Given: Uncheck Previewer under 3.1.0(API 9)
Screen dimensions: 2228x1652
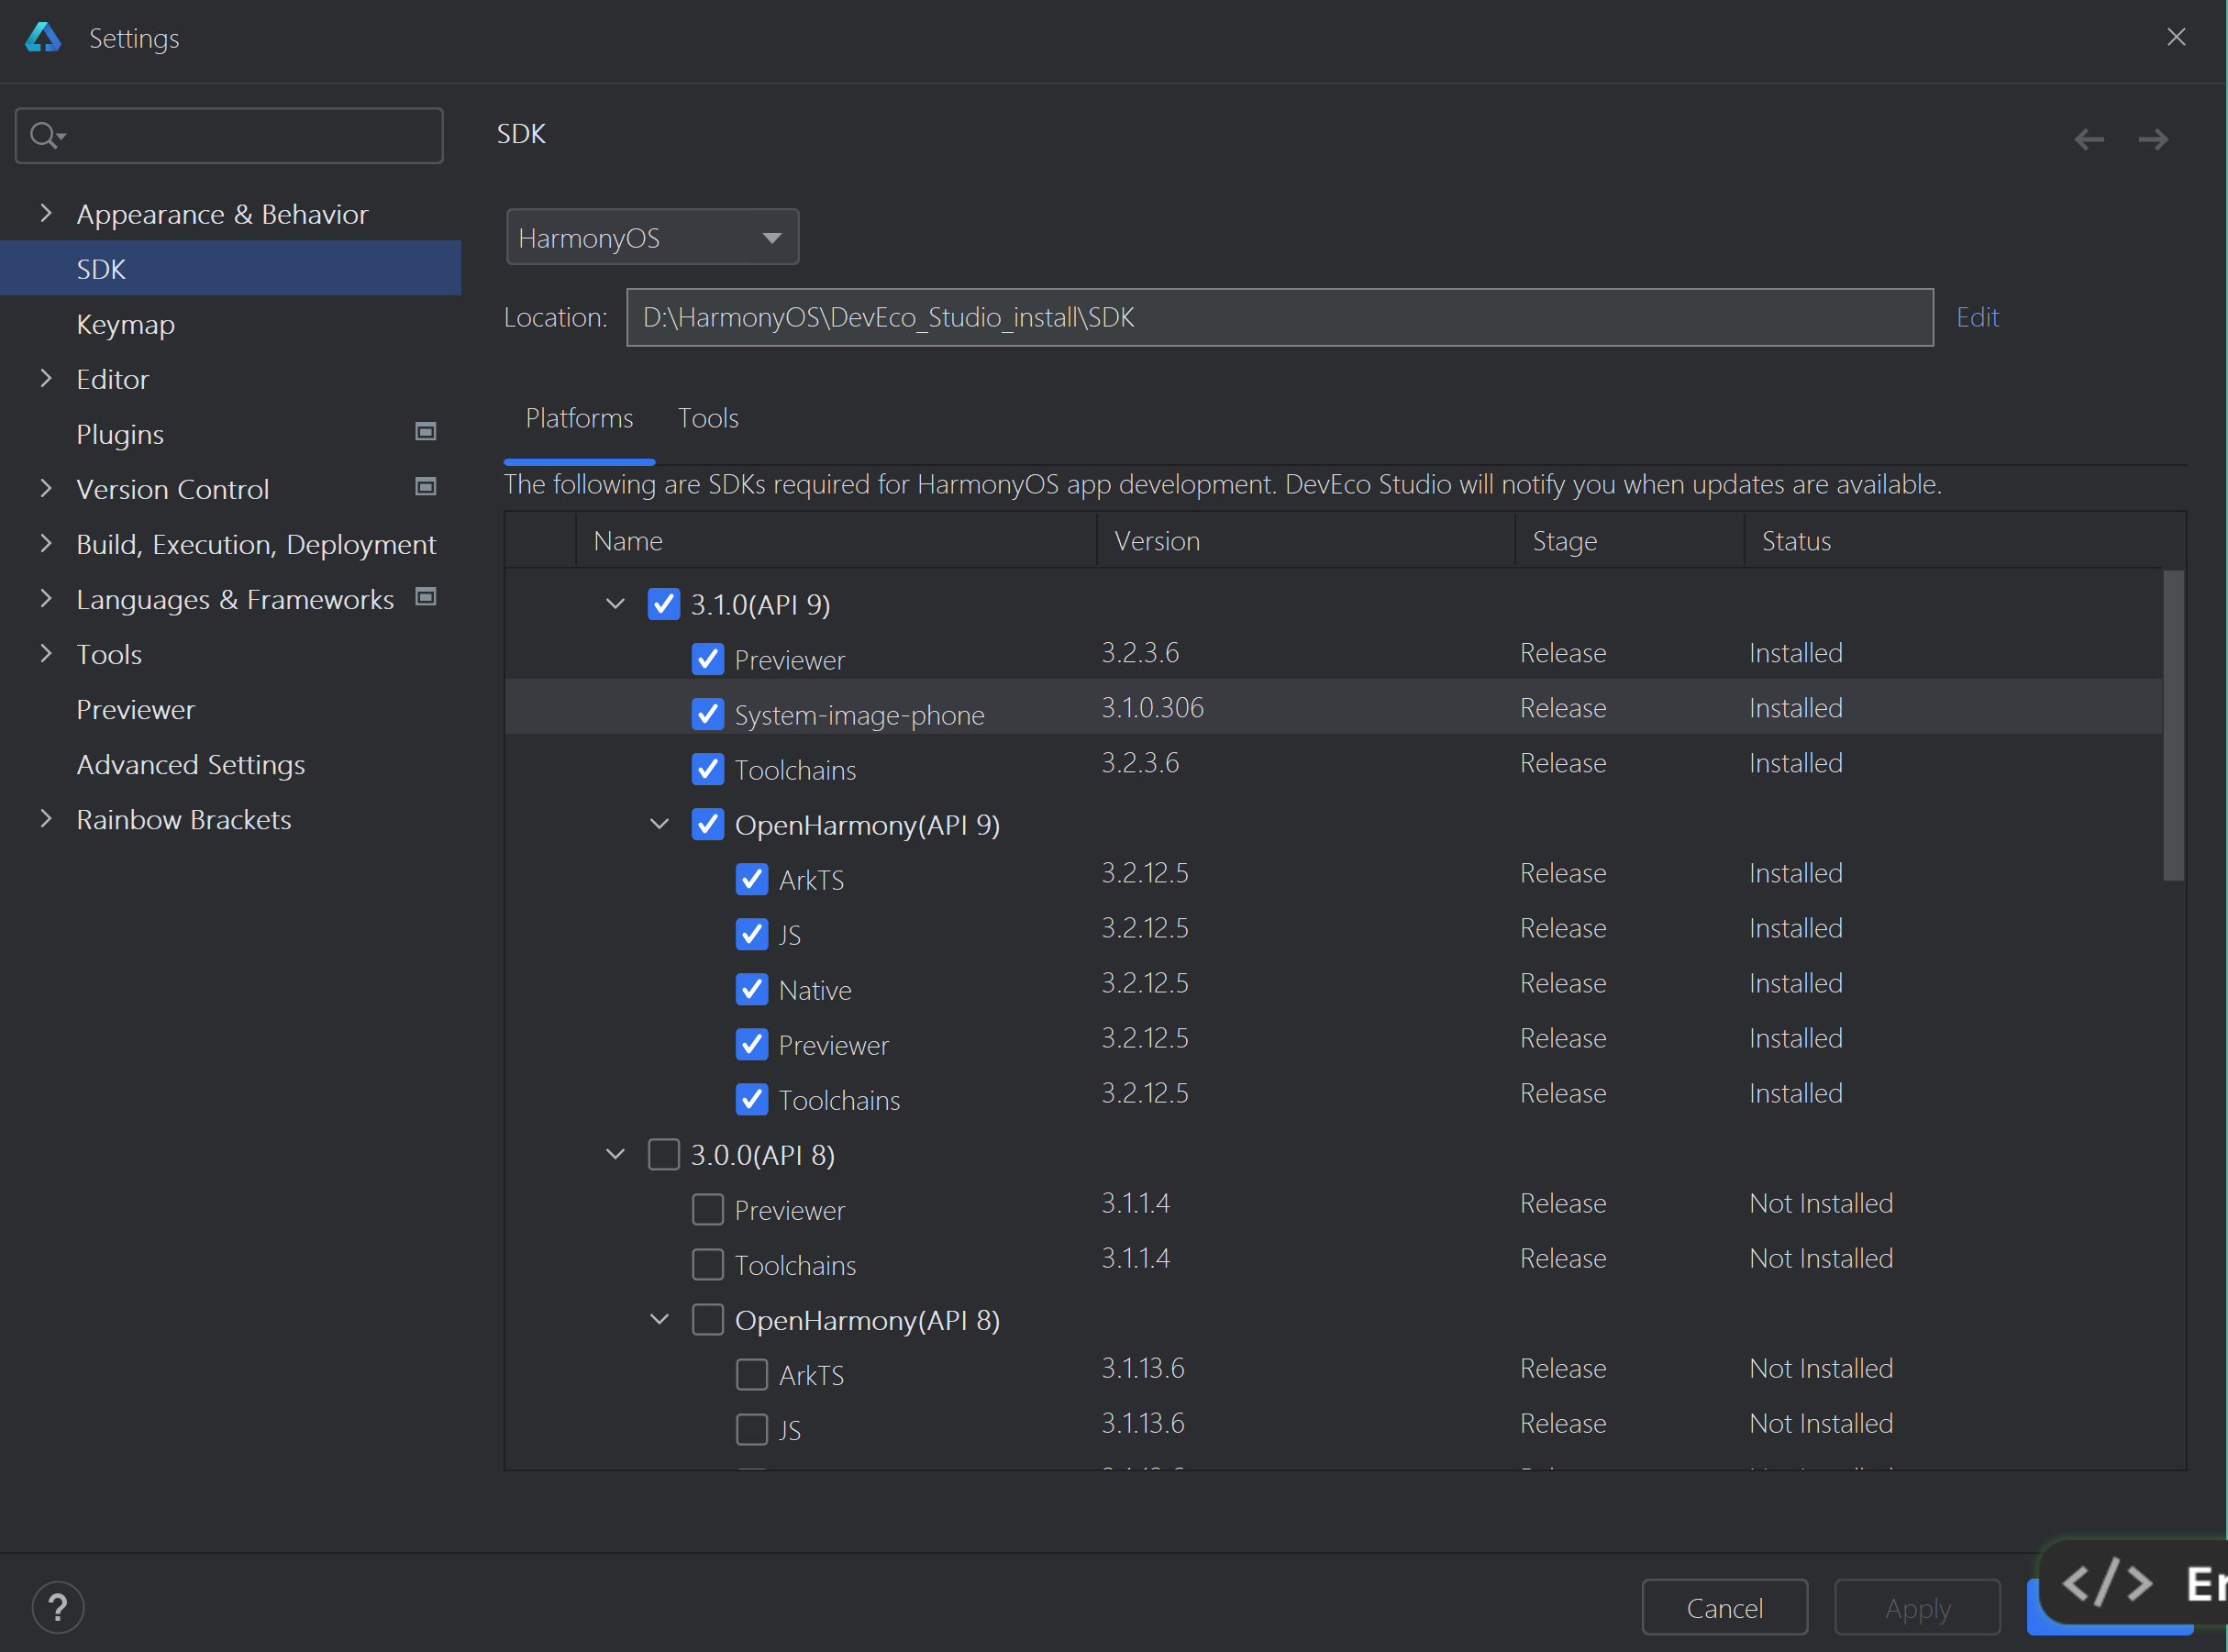Looking at the screenshot, I should 708,659.
